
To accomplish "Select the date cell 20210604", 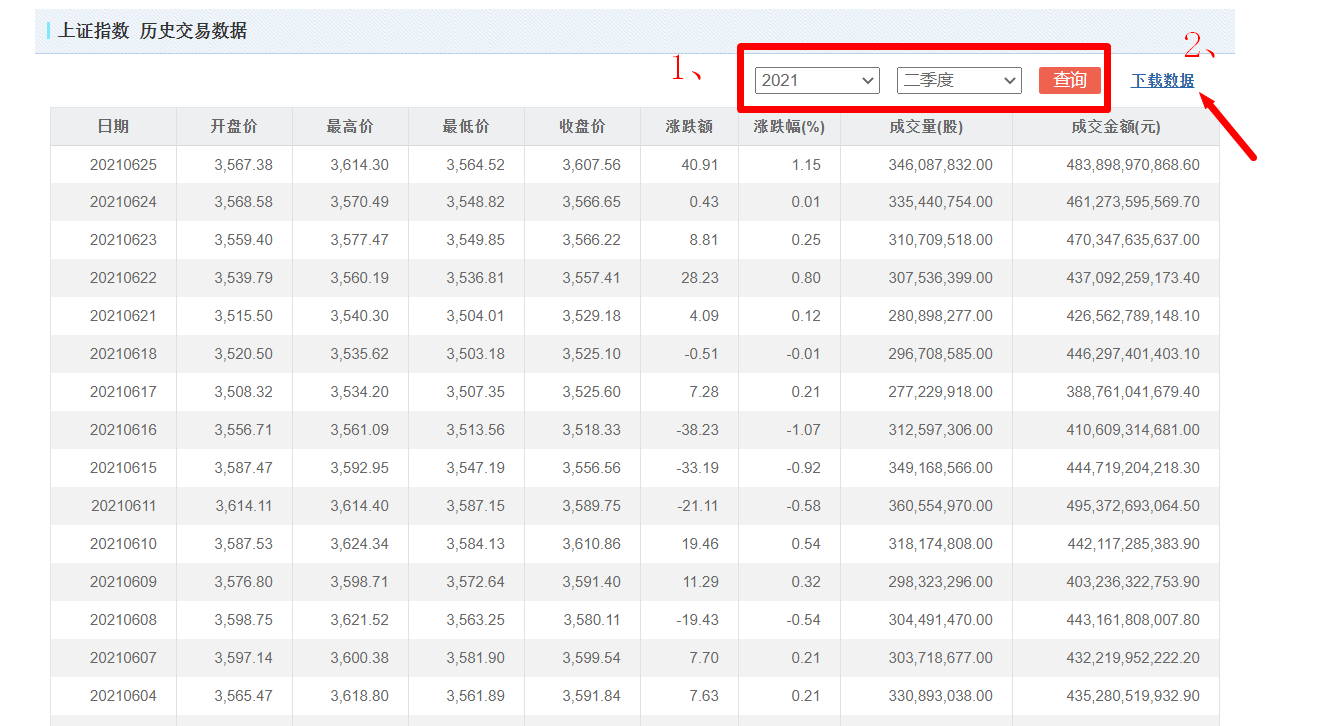I will [x=123, y=697].
